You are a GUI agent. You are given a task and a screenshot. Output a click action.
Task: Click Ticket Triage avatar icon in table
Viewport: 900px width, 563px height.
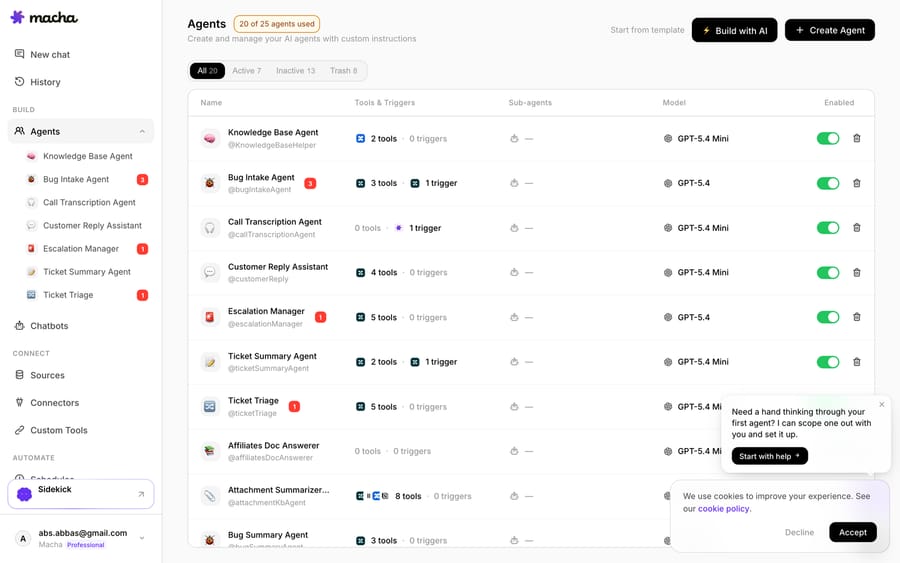pos(210,406)
